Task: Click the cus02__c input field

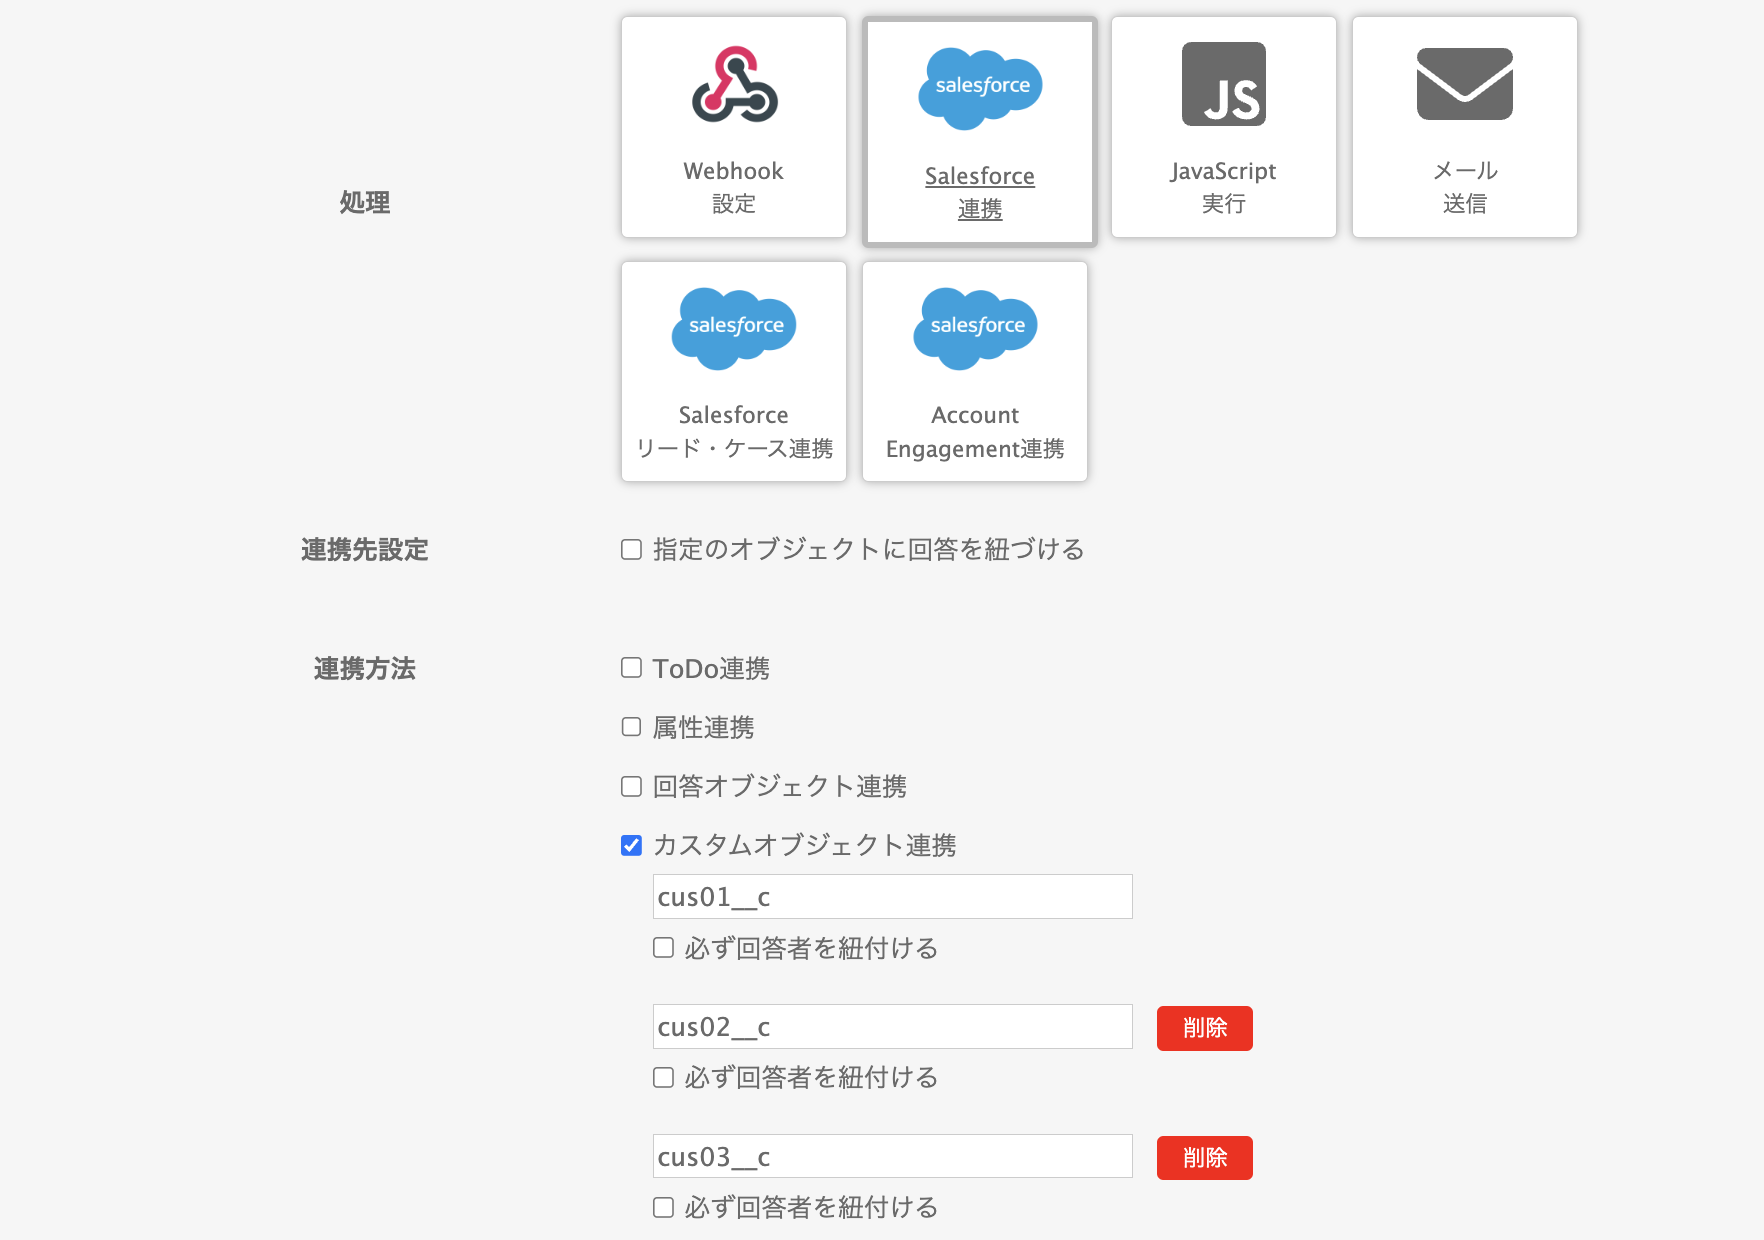Action: click(893, 1027)
